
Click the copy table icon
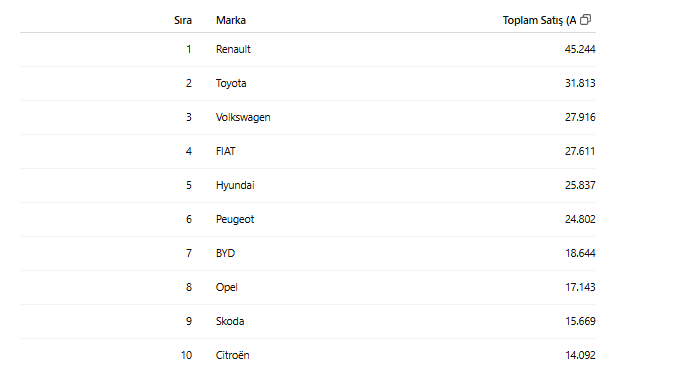(585, 19)
